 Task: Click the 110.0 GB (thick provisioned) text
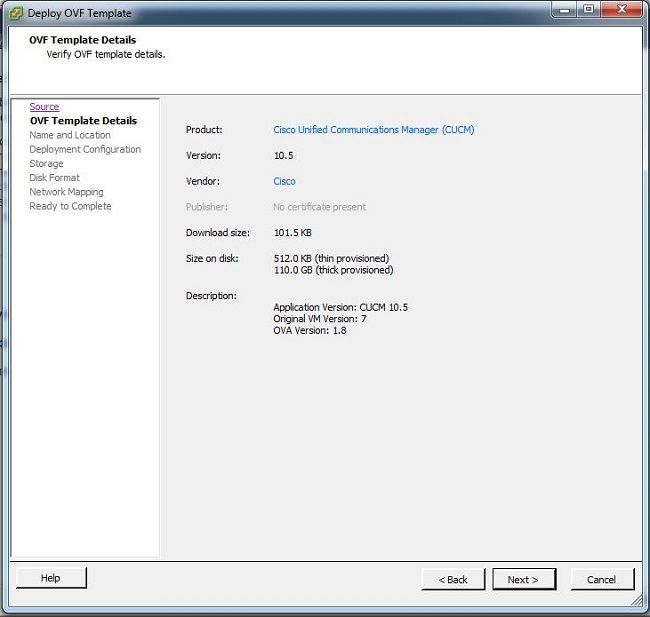coord(333,270)
